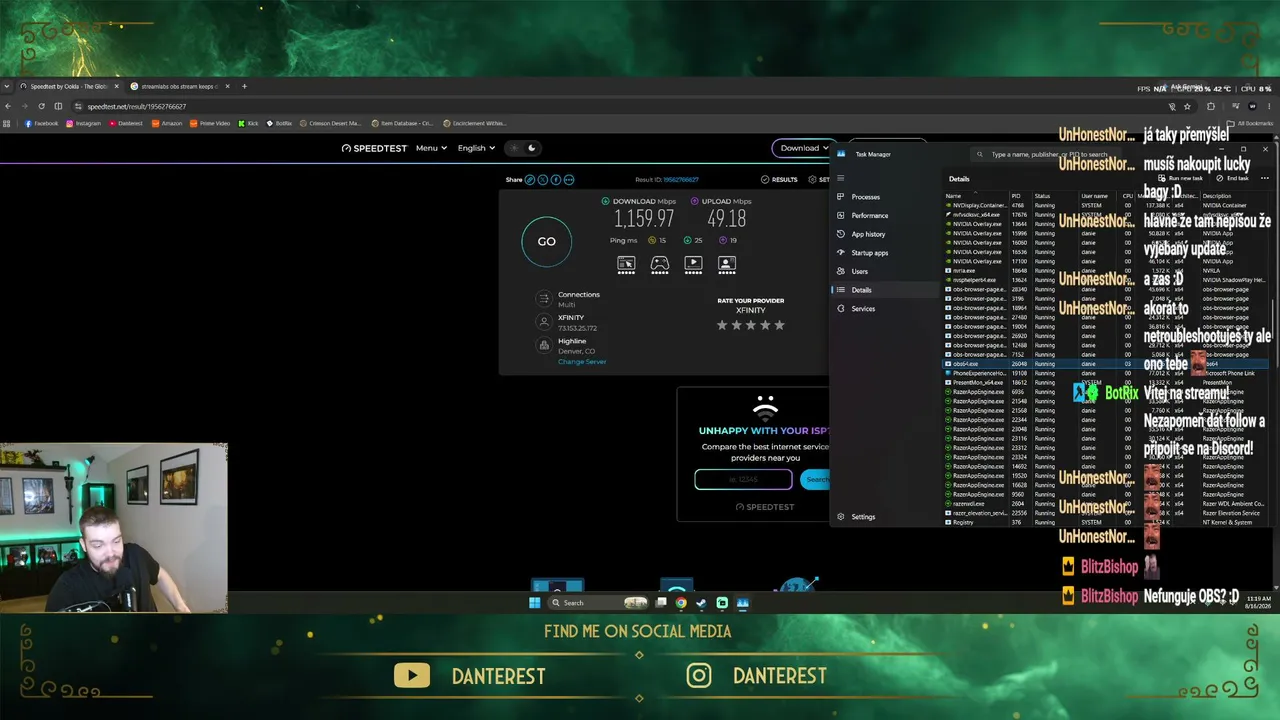The image size is (1280, 720).
Task: Click the web browsing experience rating icon
Action: (x=626, y=264)
